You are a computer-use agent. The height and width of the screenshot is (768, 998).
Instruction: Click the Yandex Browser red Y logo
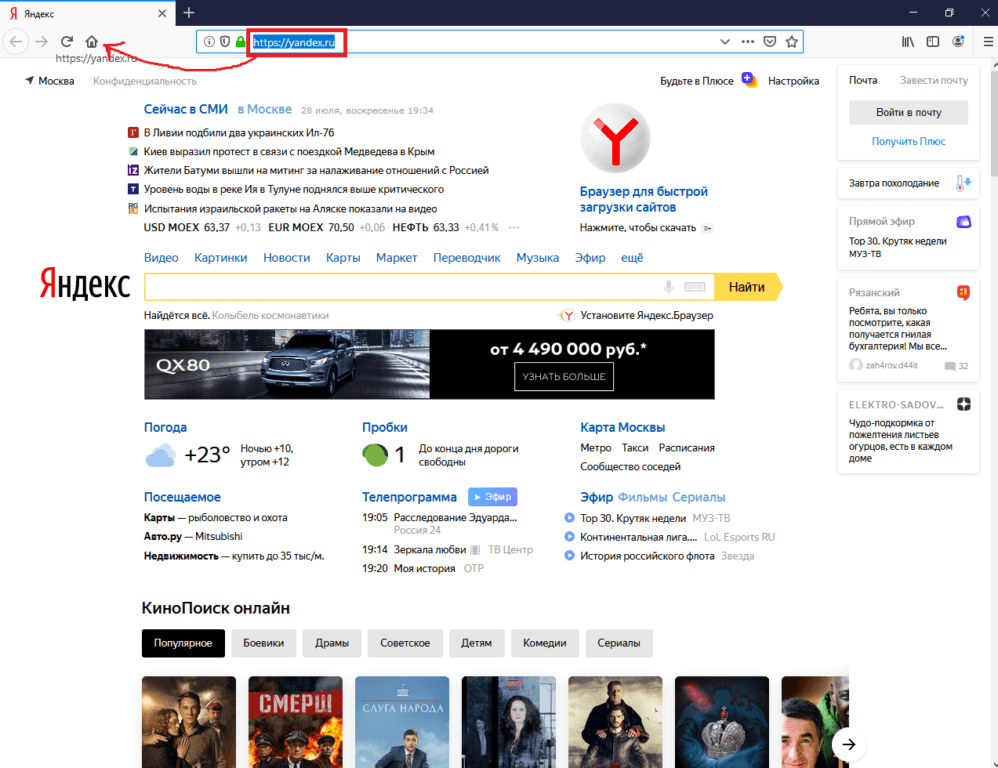click(x=615, y=138)
